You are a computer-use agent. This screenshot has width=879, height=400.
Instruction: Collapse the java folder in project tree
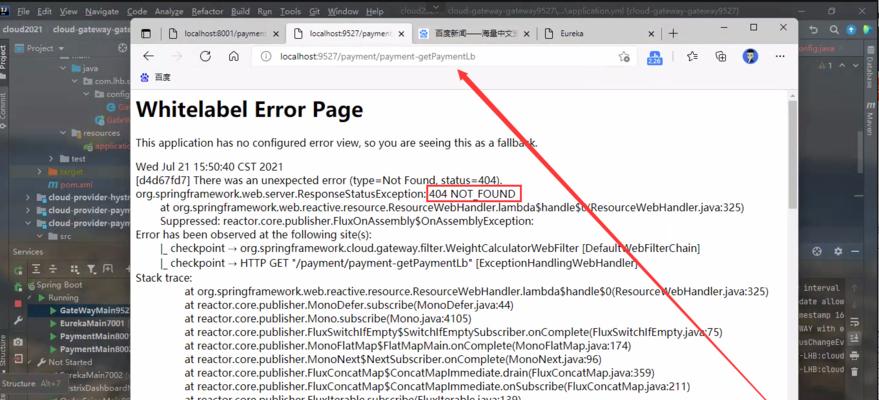[63, 69]
